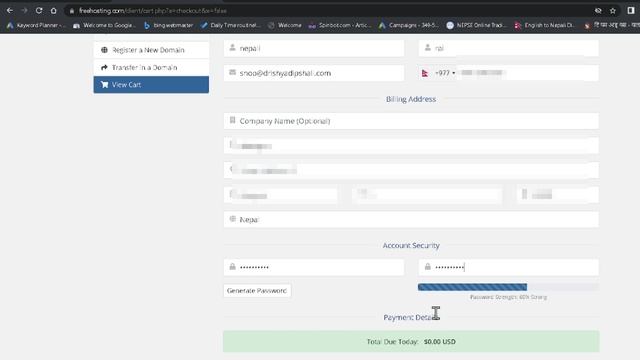This screenshot has width=640, height=360.
Task: Open the Nepal country dropdown
Action: tap(411, 220)
